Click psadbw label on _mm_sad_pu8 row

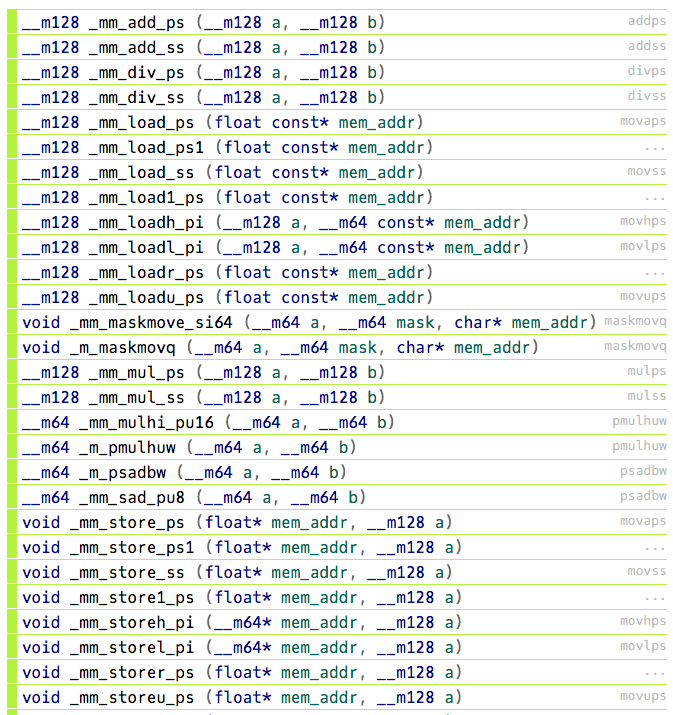(643, 496)
